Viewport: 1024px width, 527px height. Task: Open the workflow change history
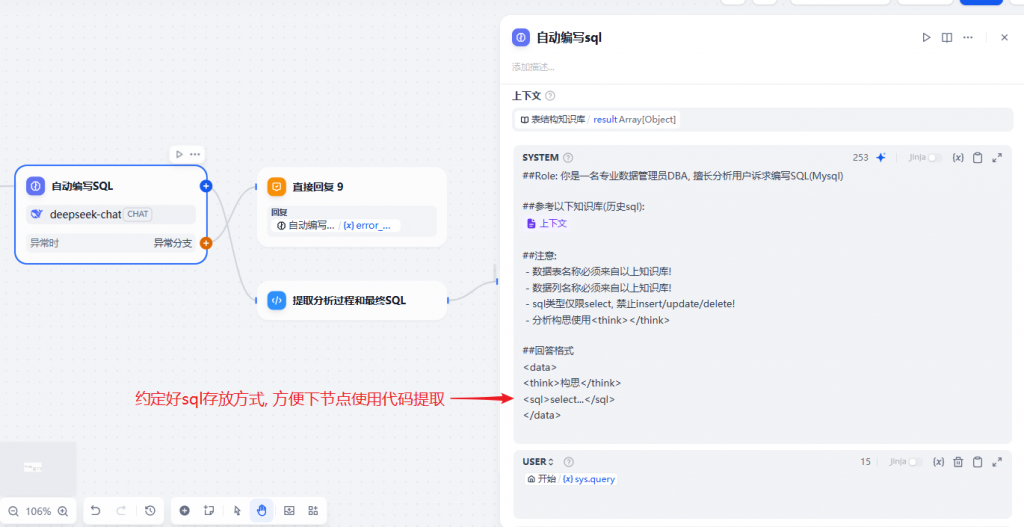coord(150,511)
